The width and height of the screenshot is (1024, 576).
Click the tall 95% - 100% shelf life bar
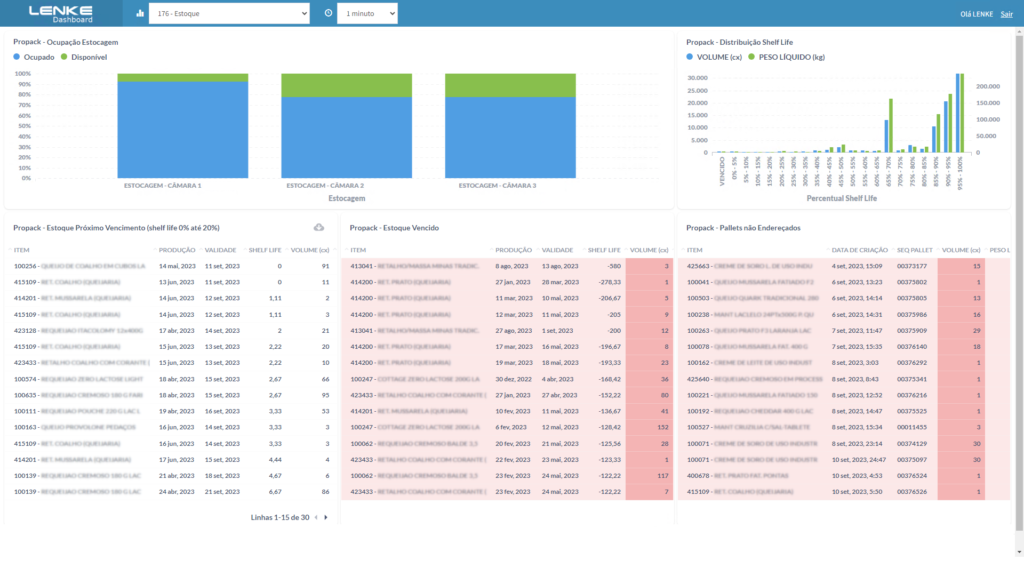coord(958,113)
